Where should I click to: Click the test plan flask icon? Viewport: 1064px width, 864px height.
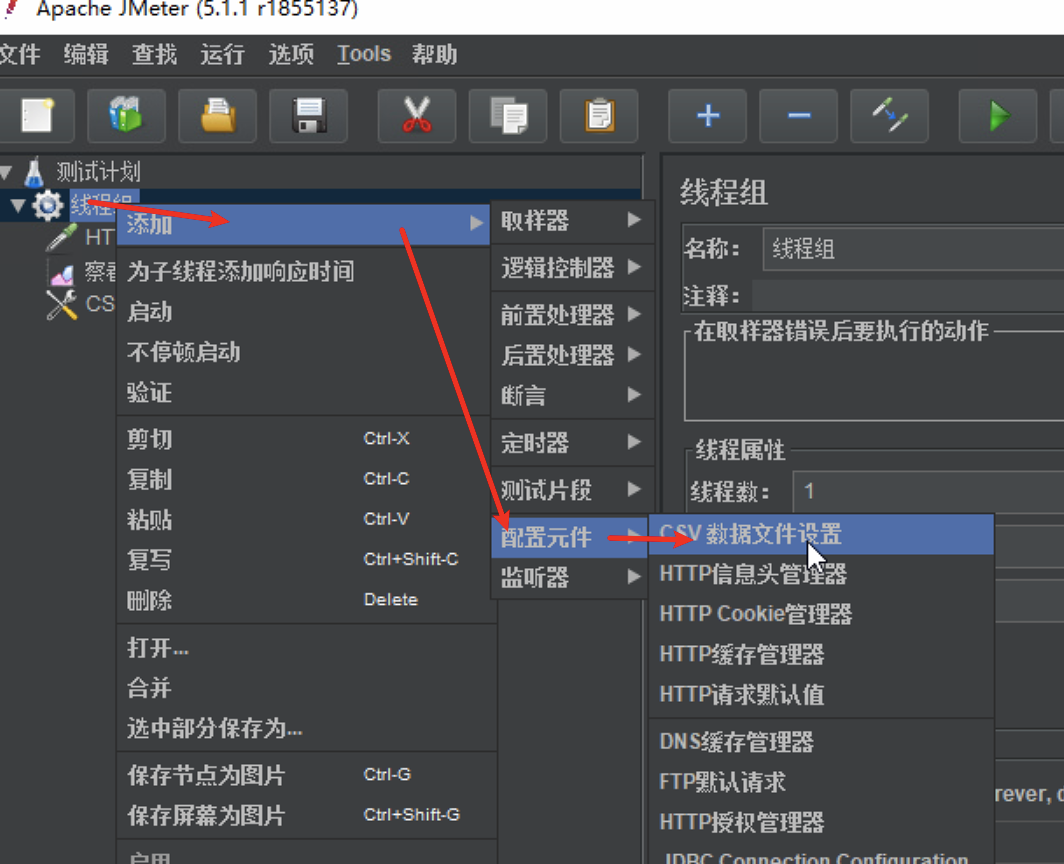(x=34, y=172)
